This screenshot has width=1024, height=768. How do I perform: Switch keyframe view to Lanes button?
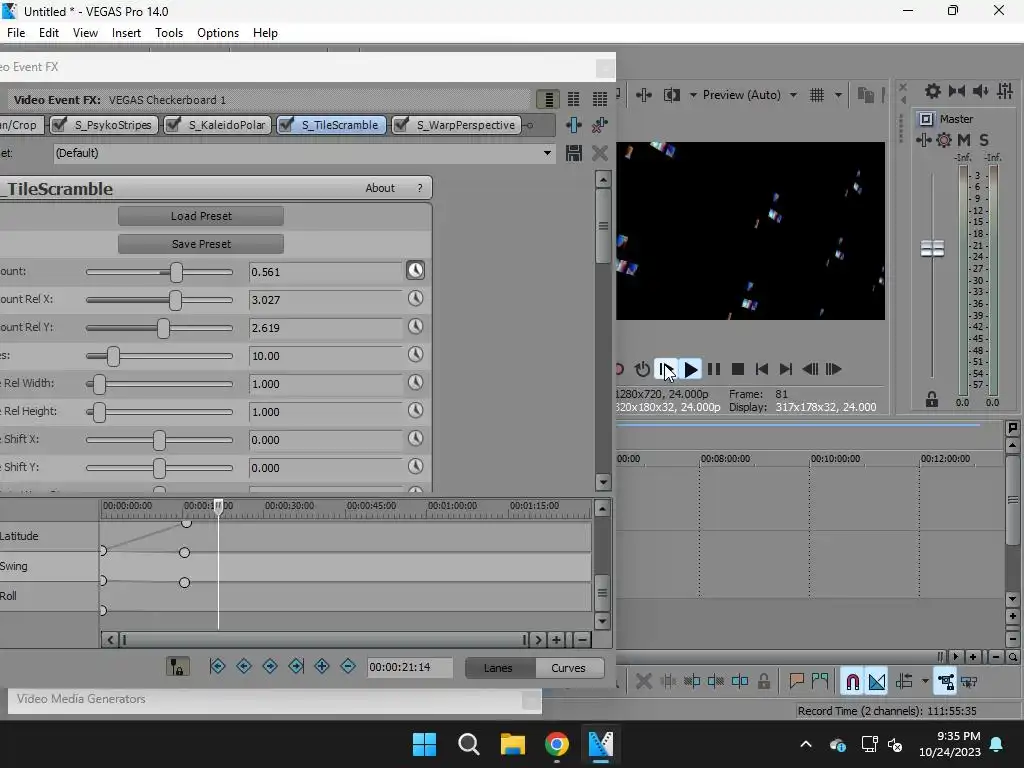coord(498,667)
